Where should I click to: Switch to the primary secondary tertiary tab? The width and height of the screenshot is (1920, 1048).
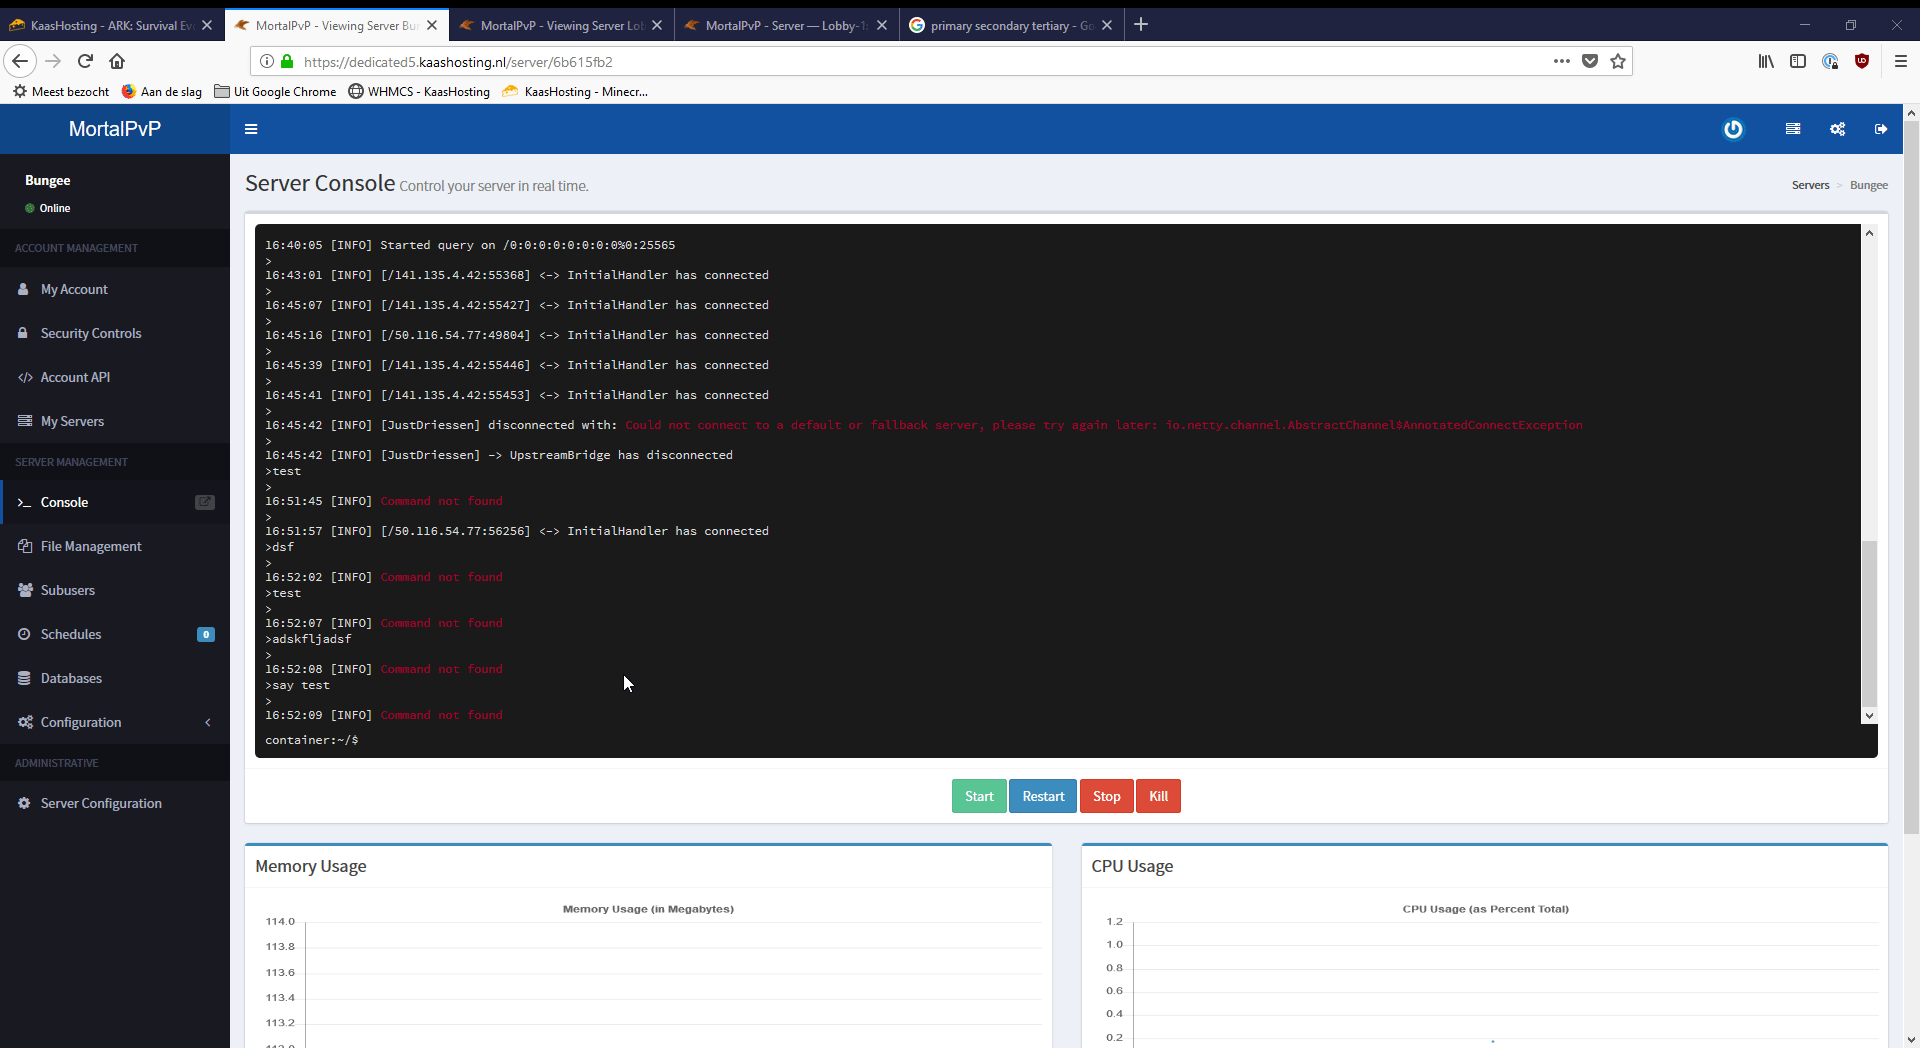tap(1010, 25)
